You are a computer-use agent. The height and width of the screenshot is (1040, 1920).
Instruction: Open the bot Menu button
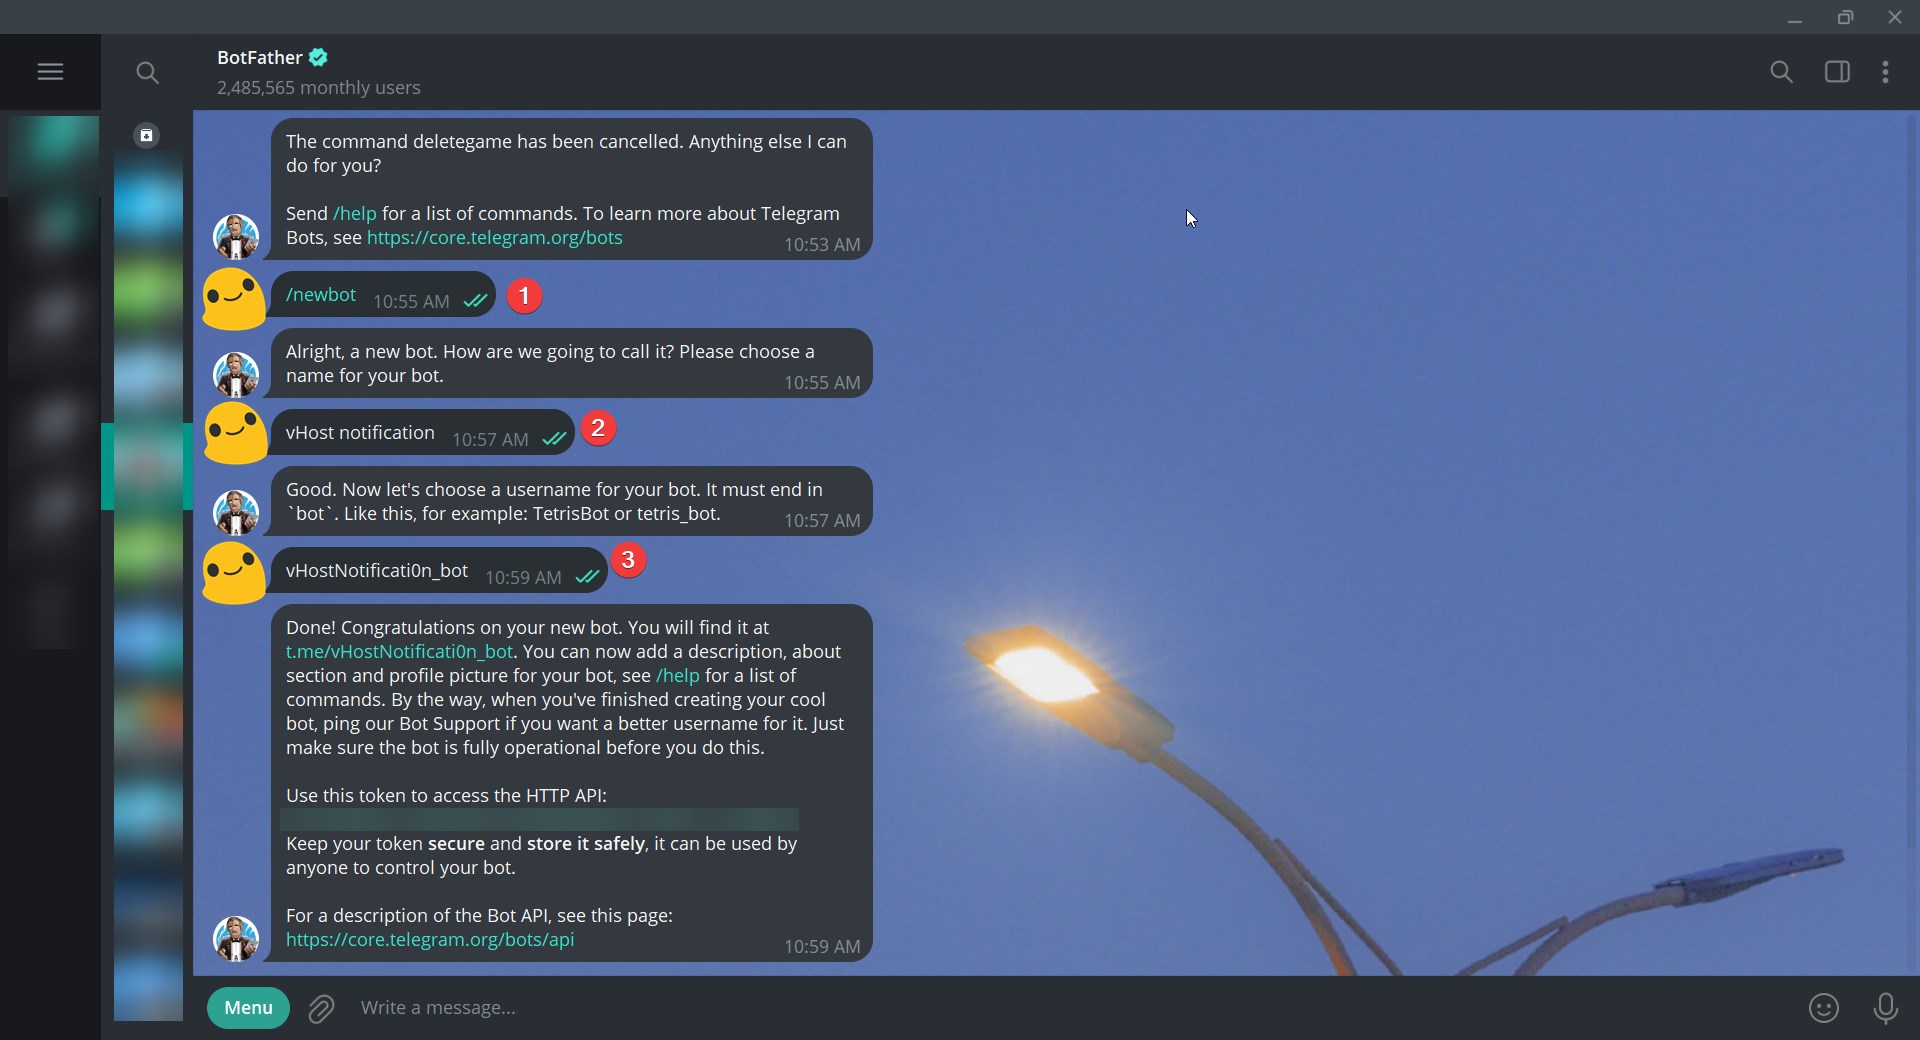248,1008
